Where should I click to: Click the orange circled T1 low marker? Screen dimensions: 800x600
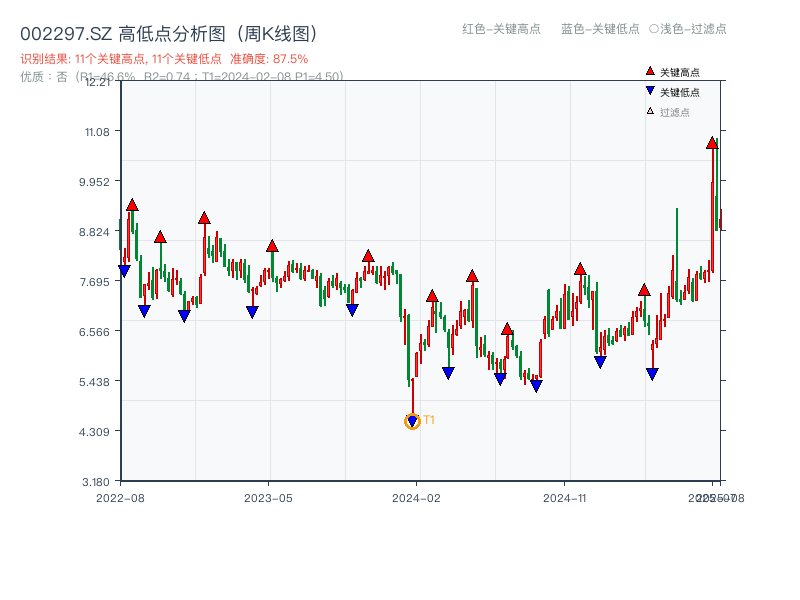[x=412, y=421]
